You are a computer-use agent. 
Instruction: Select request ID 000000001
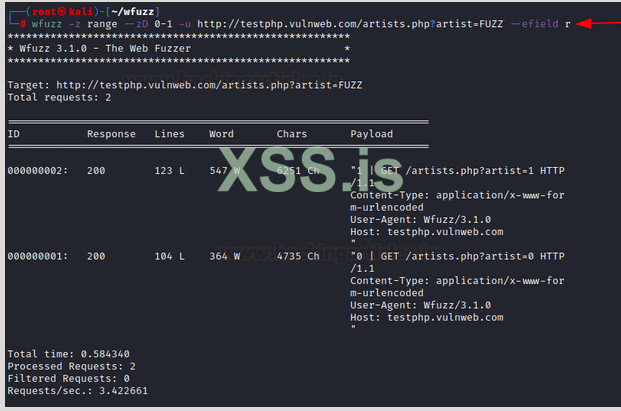[38, 256]
